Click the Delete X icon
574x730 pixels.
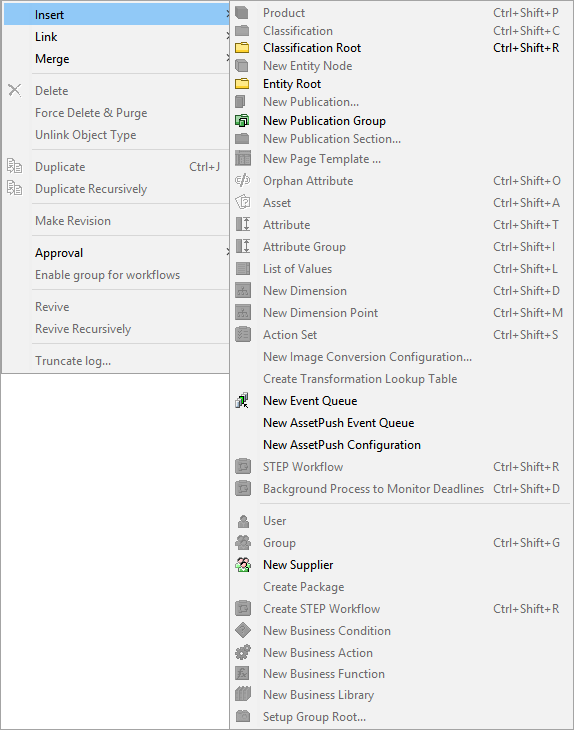tap(14, 90)
